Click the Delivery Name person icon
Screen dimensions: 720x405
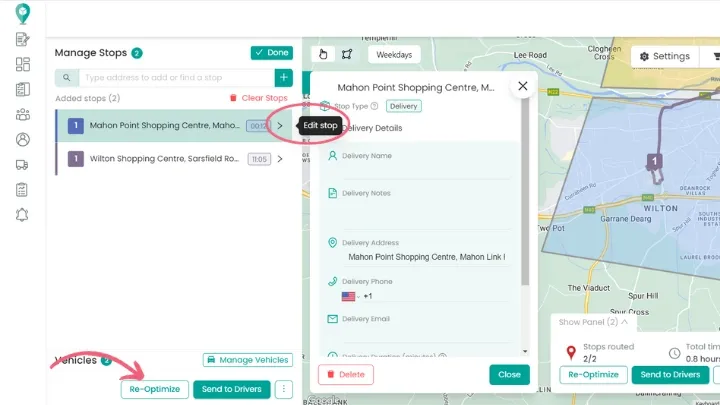[x=332, y=156]
